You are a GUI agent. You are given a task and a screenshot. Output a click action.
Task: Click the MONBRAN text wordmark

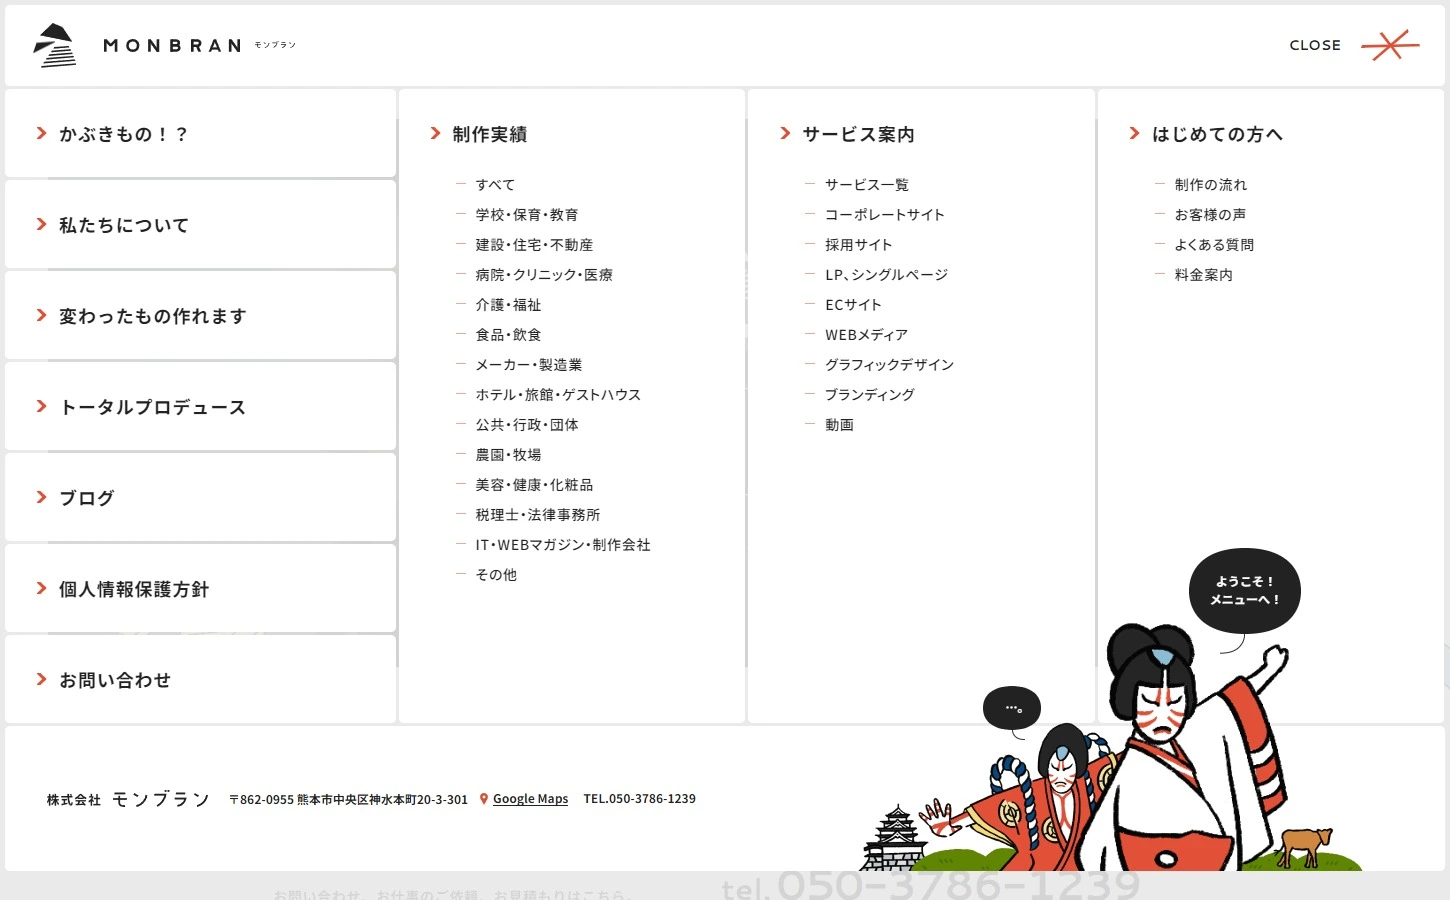click(x=172, y=46)
